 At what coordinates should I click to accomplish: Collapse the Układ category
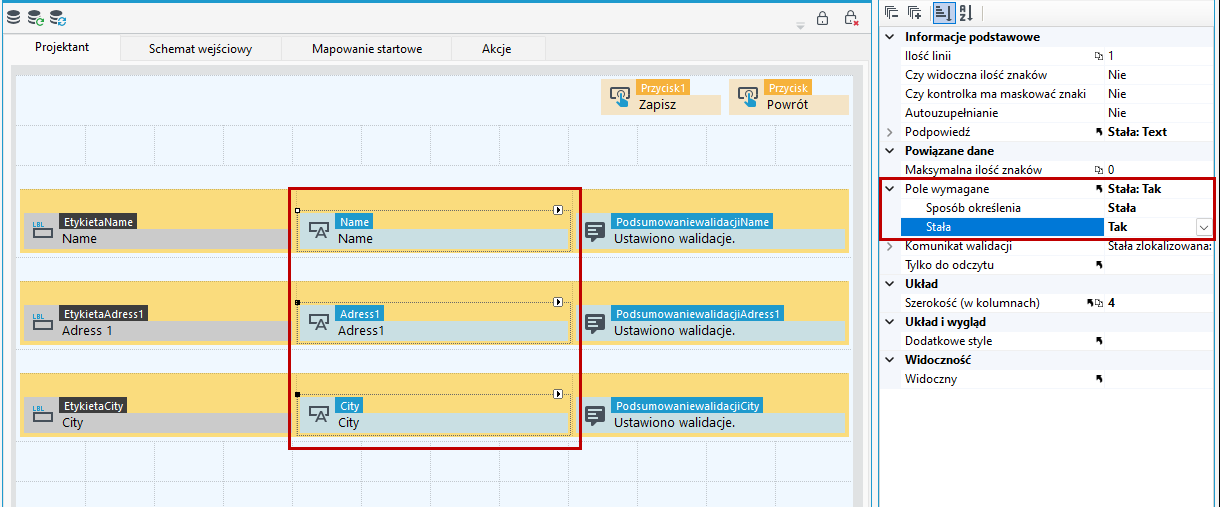pos(891,284)
